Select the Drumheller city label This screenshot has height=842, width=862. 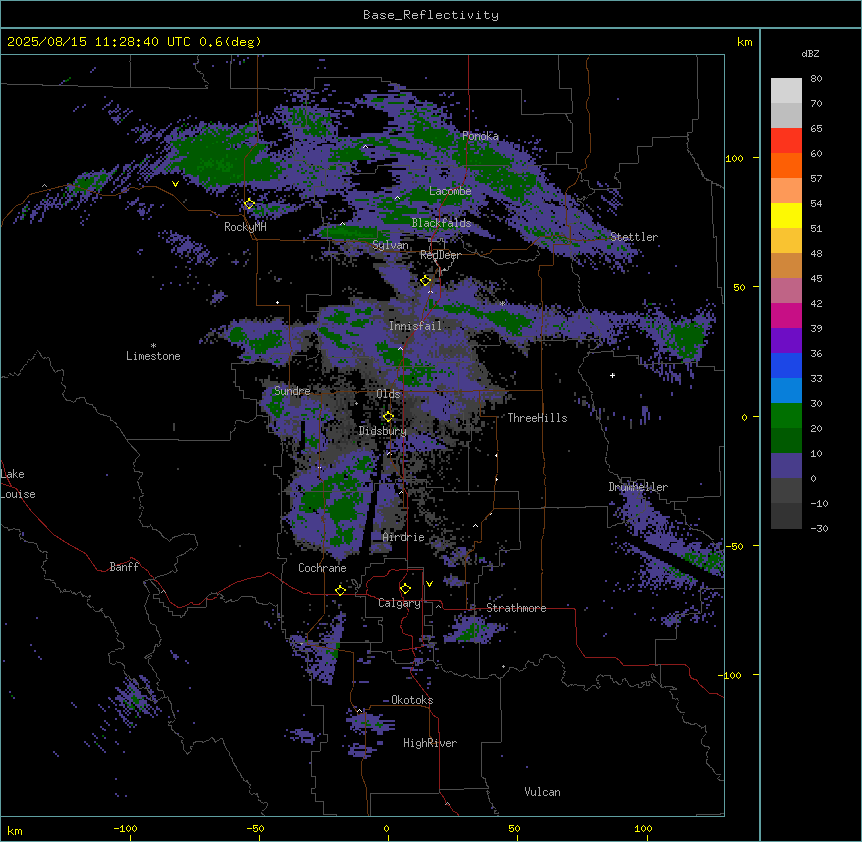click(638, 487)
